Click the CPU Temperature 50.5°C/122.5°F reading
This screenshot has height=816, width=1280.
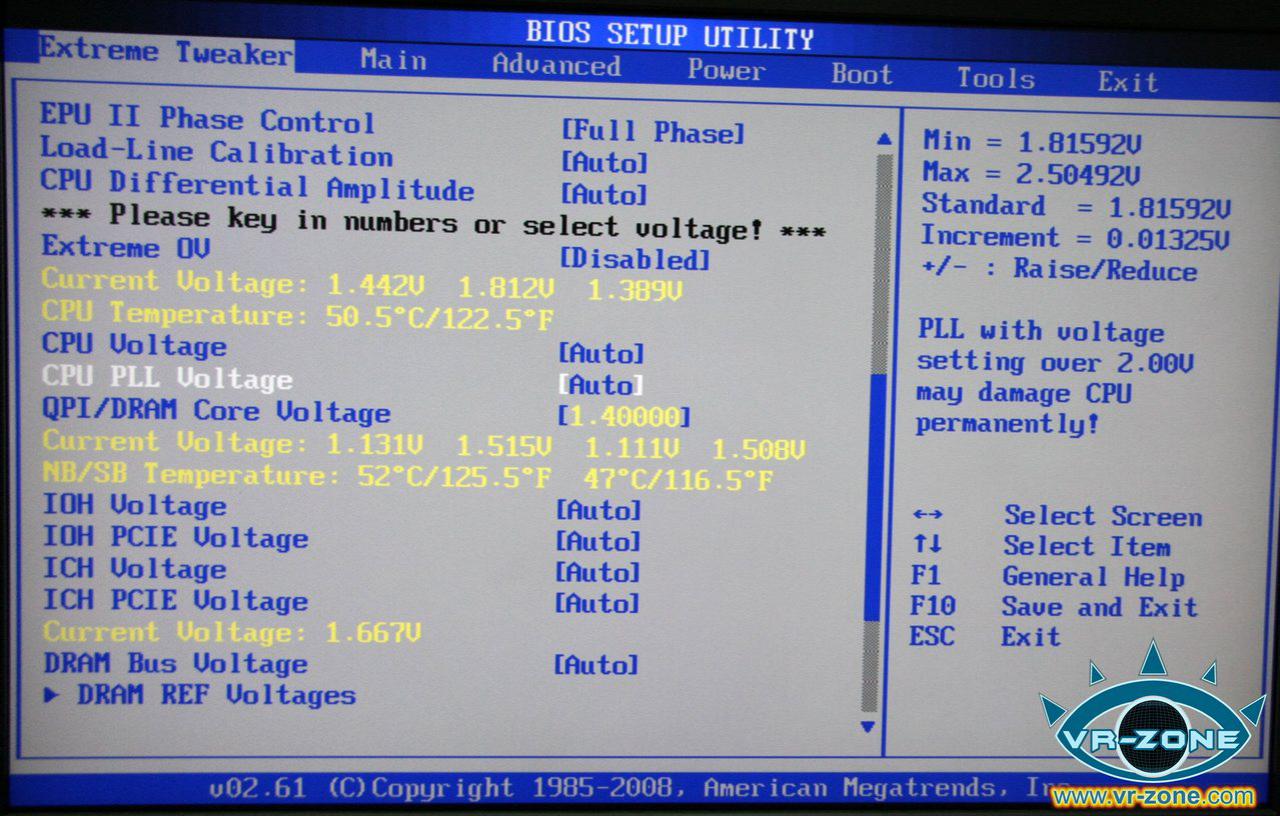[298, 315]
